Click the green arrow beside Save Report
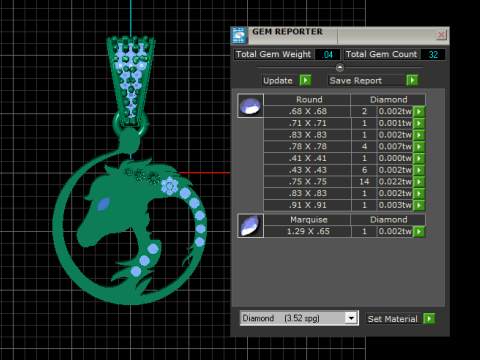This screenshot has height=360, width=480. 412,80
